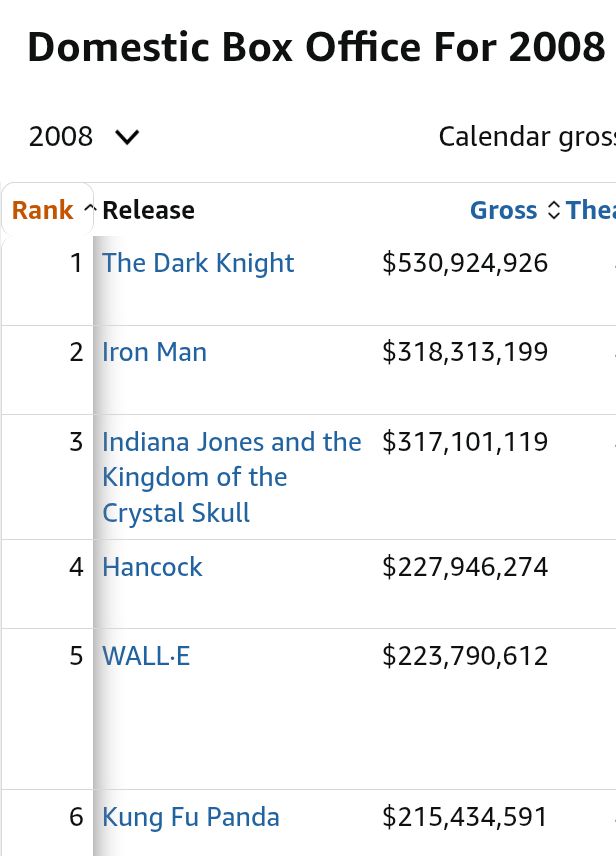Viewport: 616px width, 856px height.
Task: Click The Dark Knight gross $530,924,926
Action: pos(465,263)
